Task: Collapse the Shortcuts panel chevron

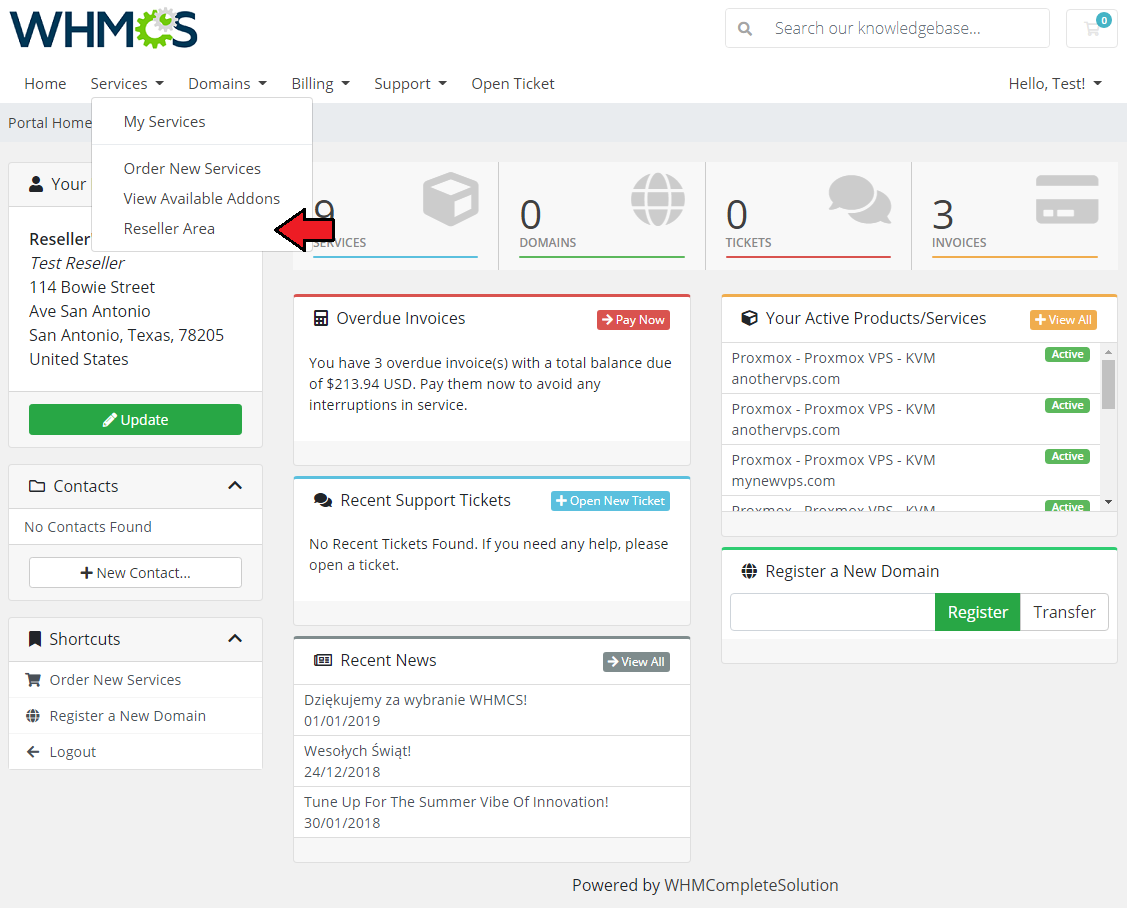Action: [x=235, y=638]
